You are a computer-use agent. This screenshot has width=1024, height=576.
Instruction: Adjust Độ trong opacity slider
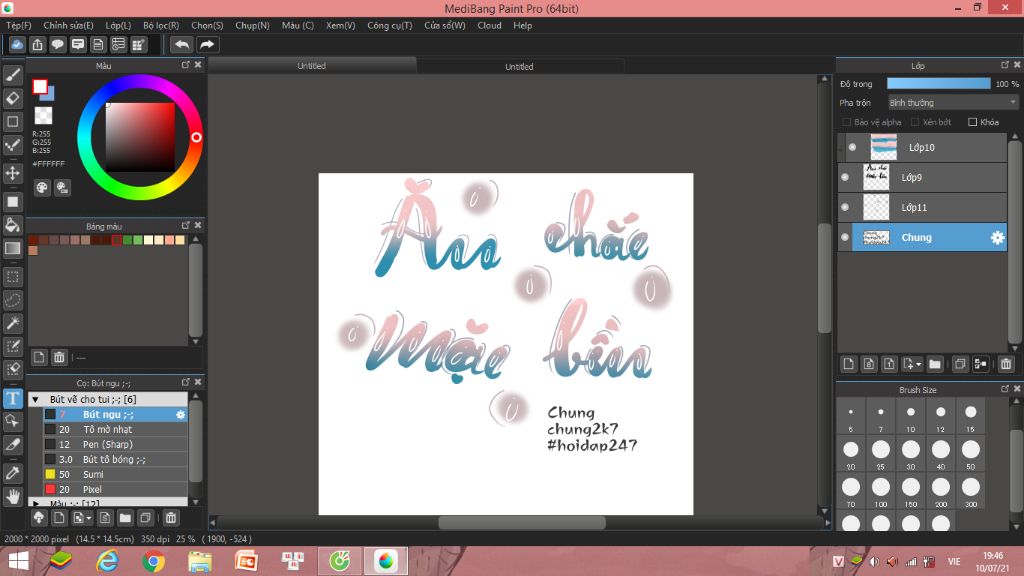tap(938, 84)
